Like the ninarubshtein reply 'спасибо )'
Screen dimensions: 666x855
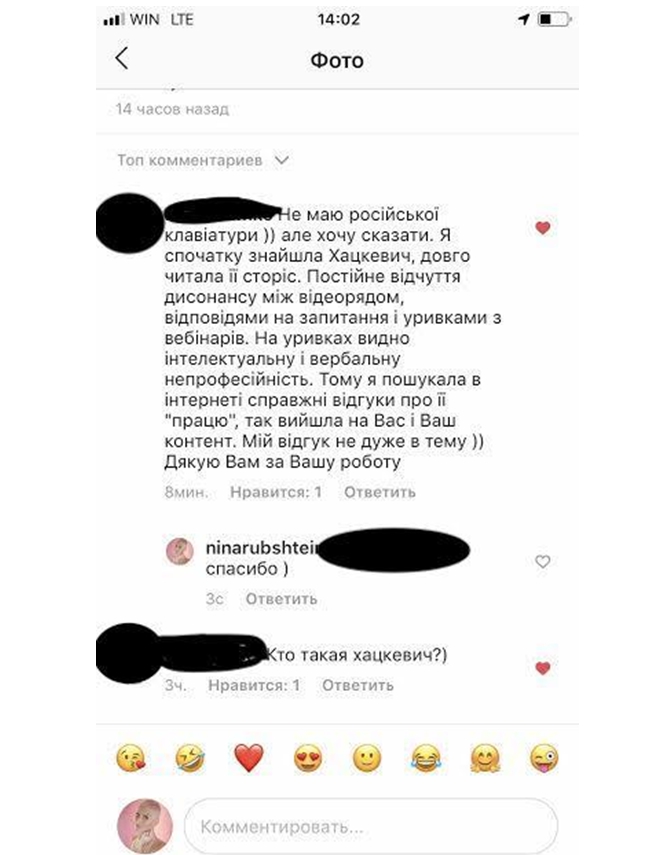tap(543, 561)
